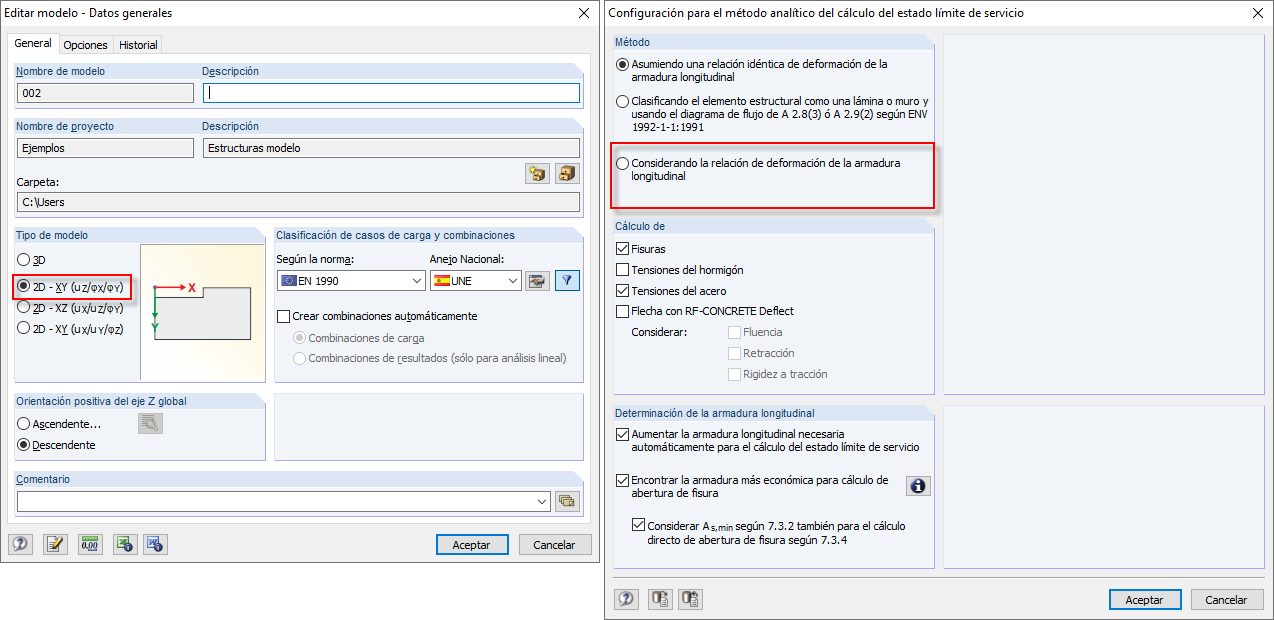Enable Crear combinaciones automáticamente checkbox
The width and height of the screenshot is (1274, 620).
(283, 316)
